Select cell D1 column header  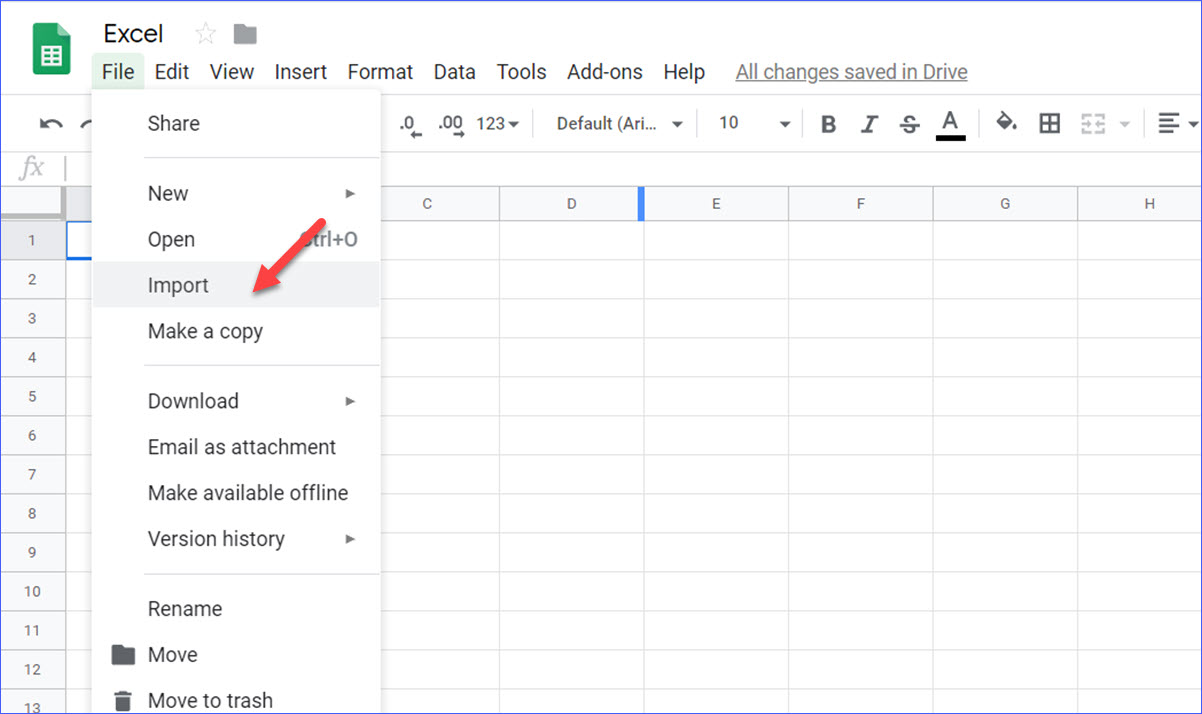570,203
